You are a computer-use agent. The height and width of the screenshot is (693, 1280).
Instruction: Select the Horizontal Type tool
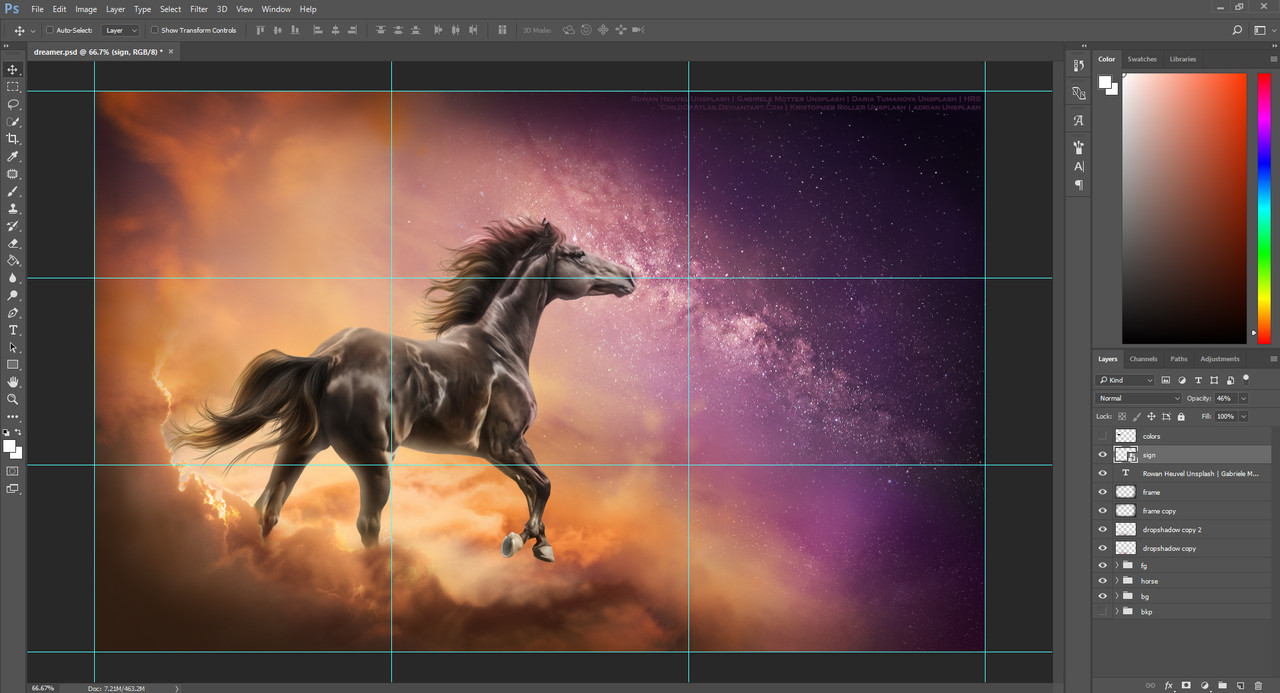(13, 330)
